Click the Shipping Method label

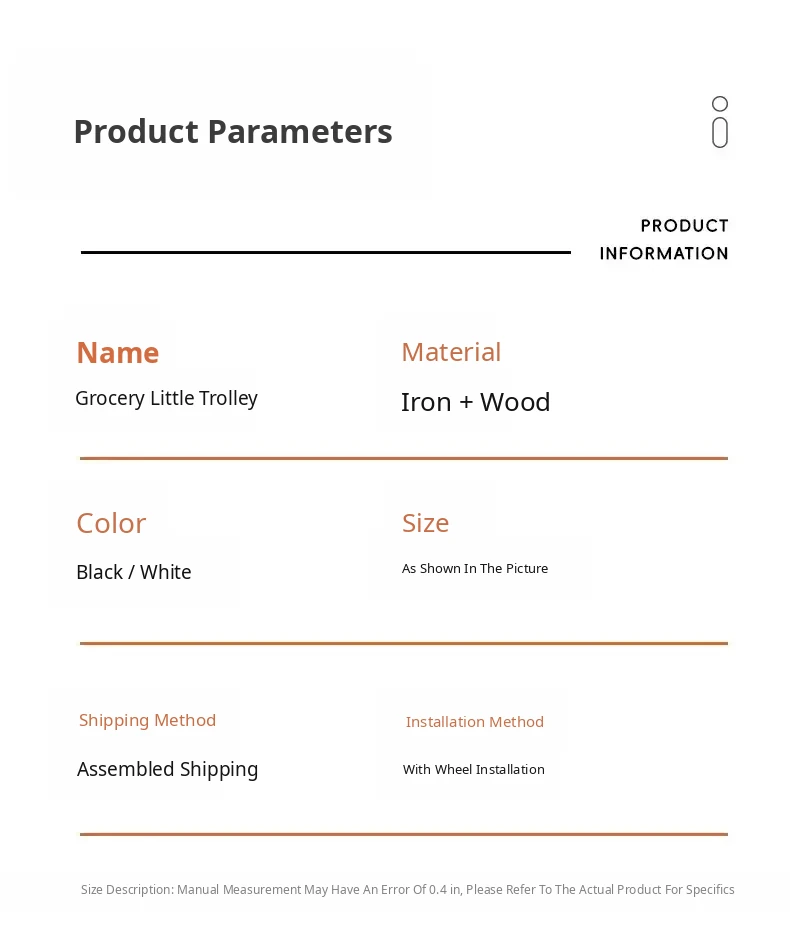point(147,720)
